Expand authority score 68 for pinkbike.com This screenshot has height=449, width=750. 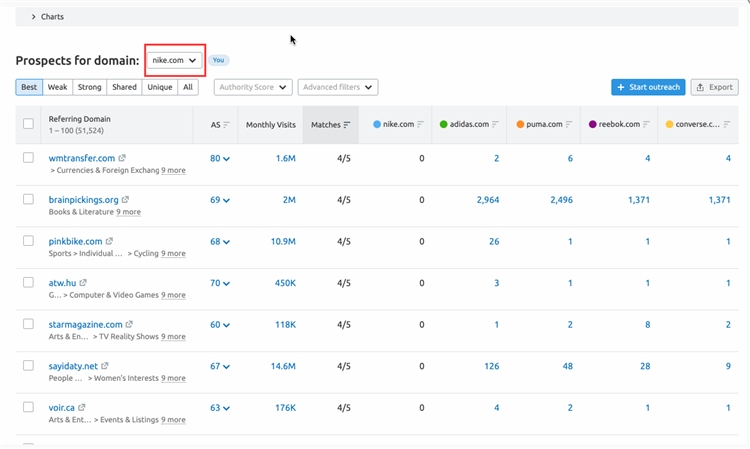pos(220,241)
